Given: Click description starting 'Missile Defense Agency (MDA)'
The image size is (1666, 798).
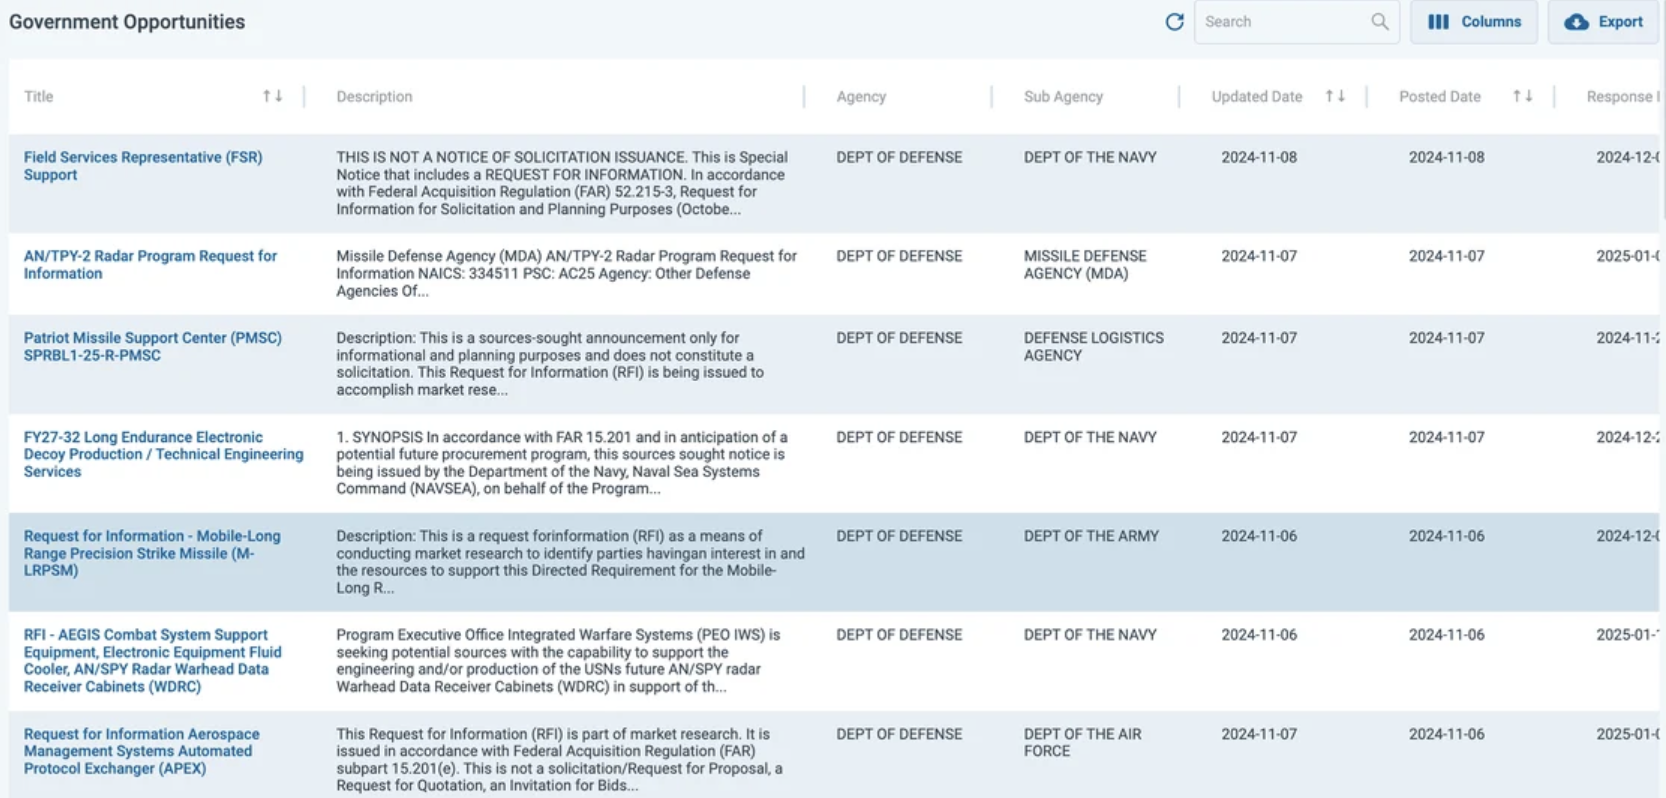Looking at the screenshot, I should pos(566,273).
